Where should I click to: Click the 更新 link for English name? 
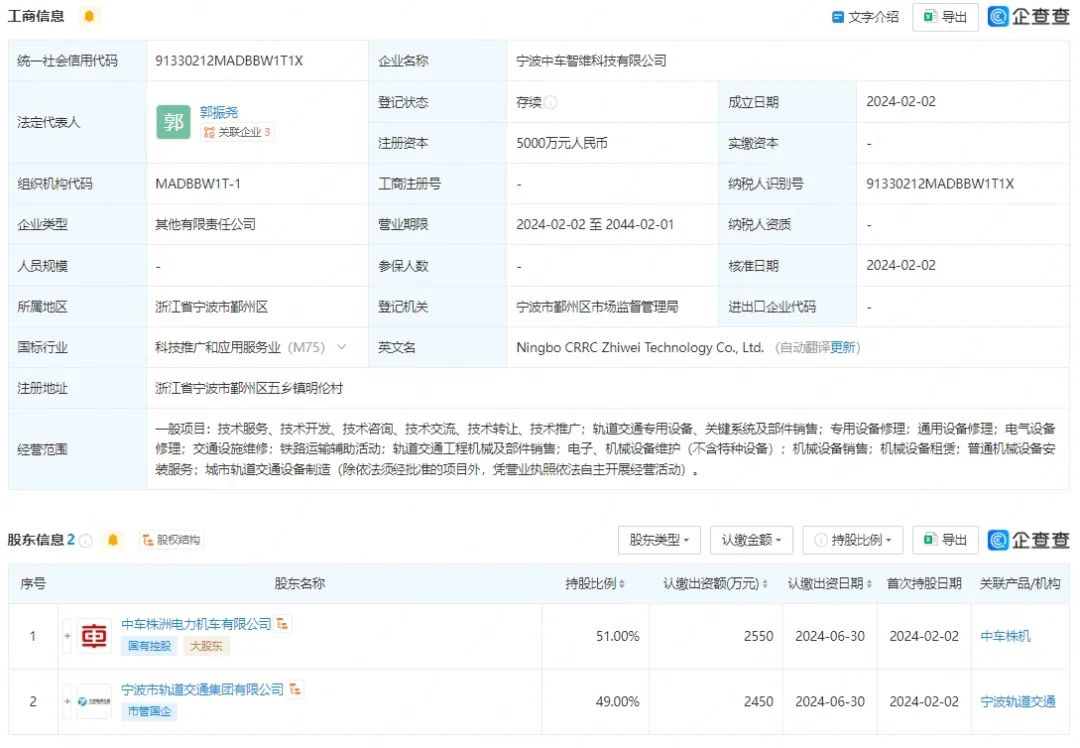coord(843,348)
